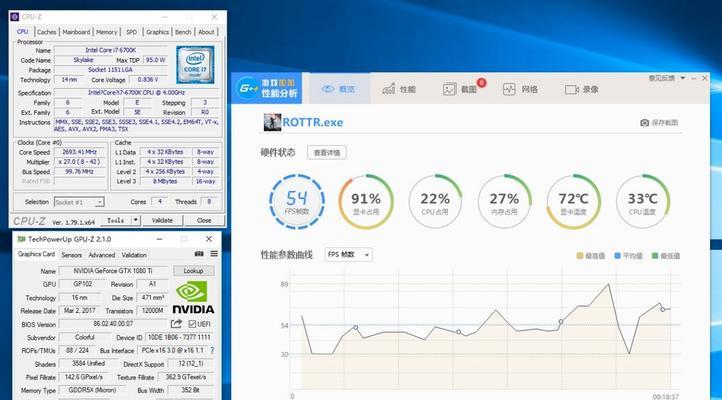Switch to the Sensors tab in GPU-Z

click(x=71, y=255)
